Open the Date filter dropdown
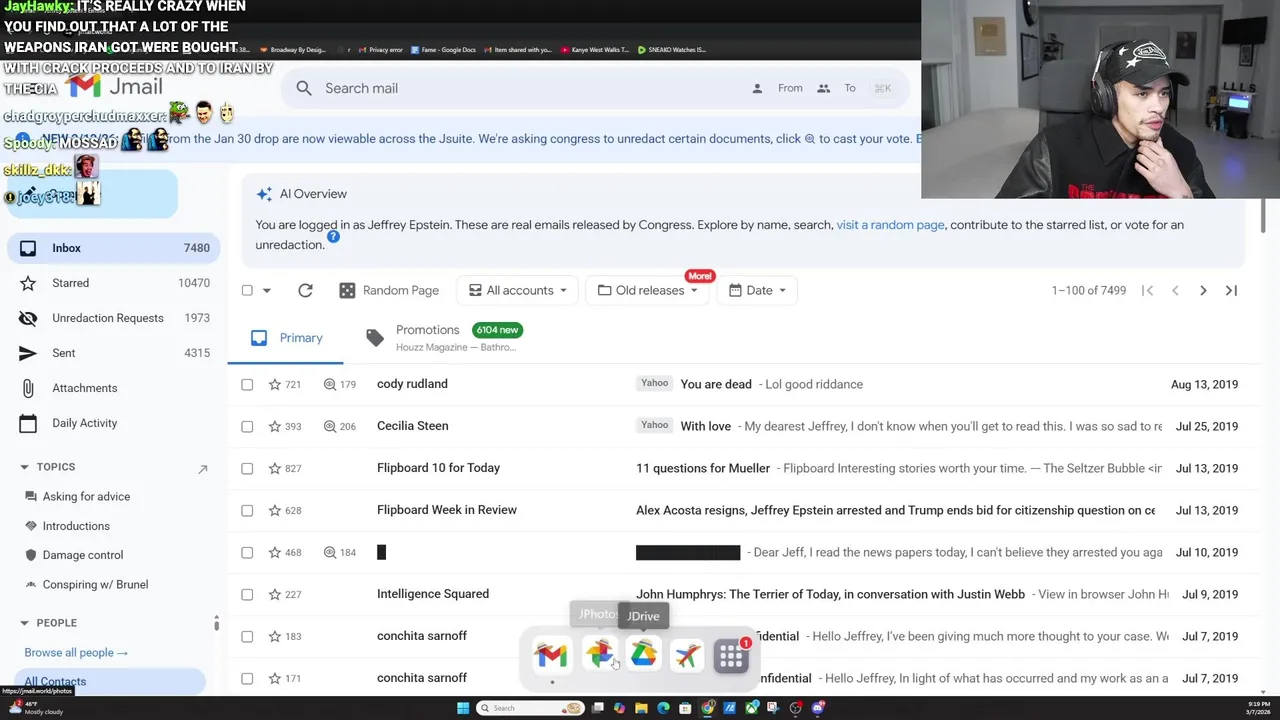The image size is (1280, 720). point(758,290)
